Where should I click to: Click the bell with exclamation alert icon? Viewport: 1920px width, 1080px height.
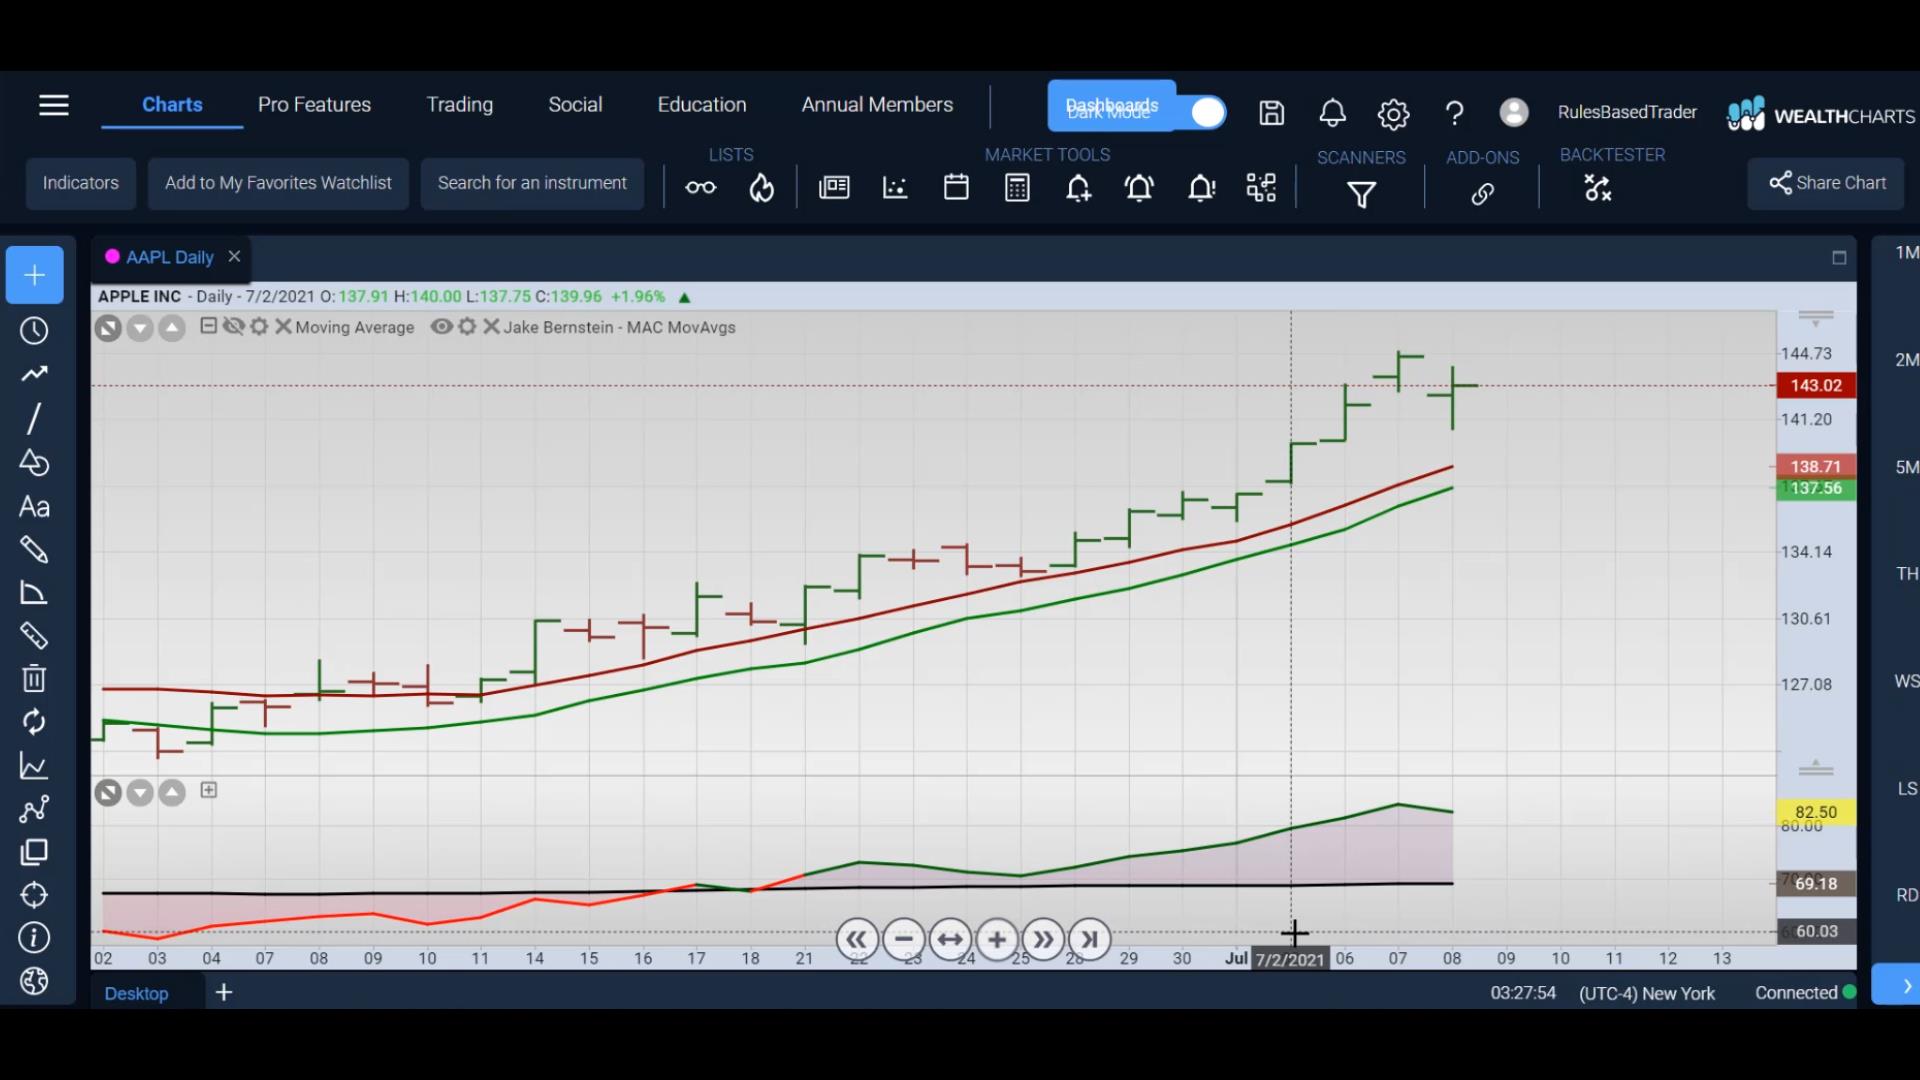coord(1201,188)
